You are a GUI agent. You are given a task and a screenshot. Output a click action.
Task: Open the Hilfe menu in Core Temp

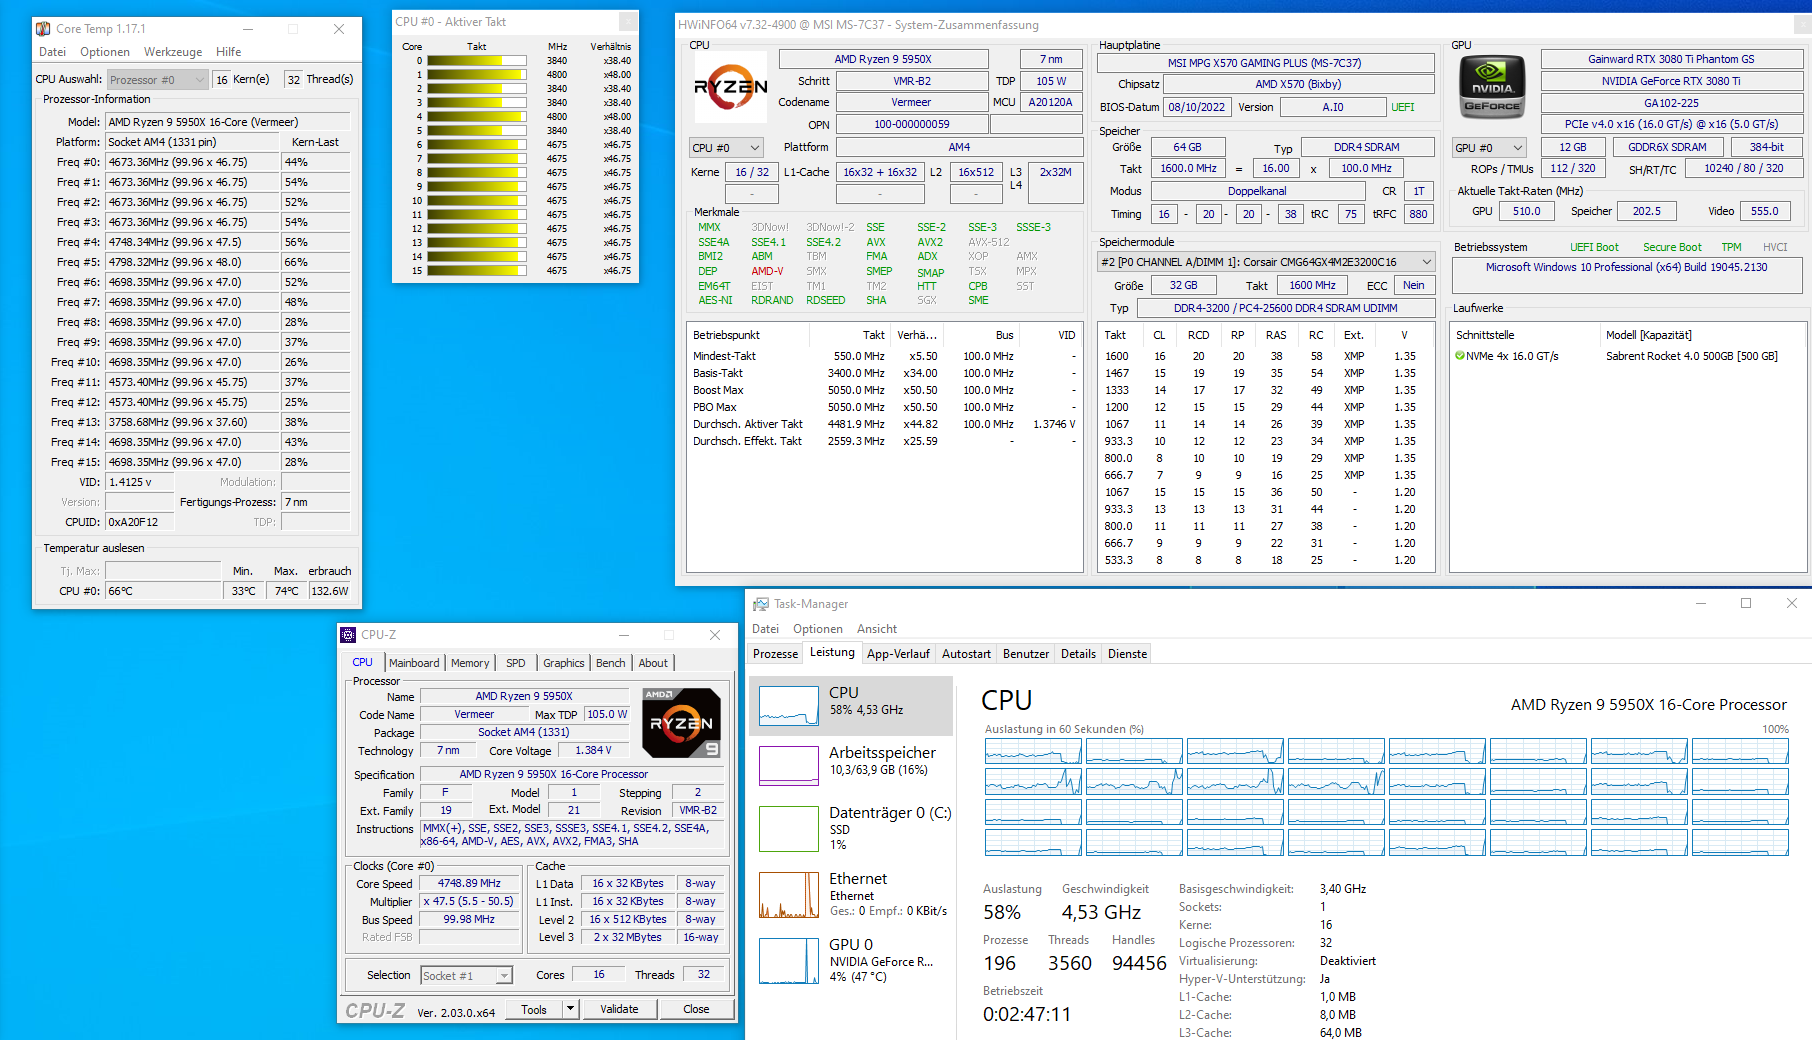point(229,52)
